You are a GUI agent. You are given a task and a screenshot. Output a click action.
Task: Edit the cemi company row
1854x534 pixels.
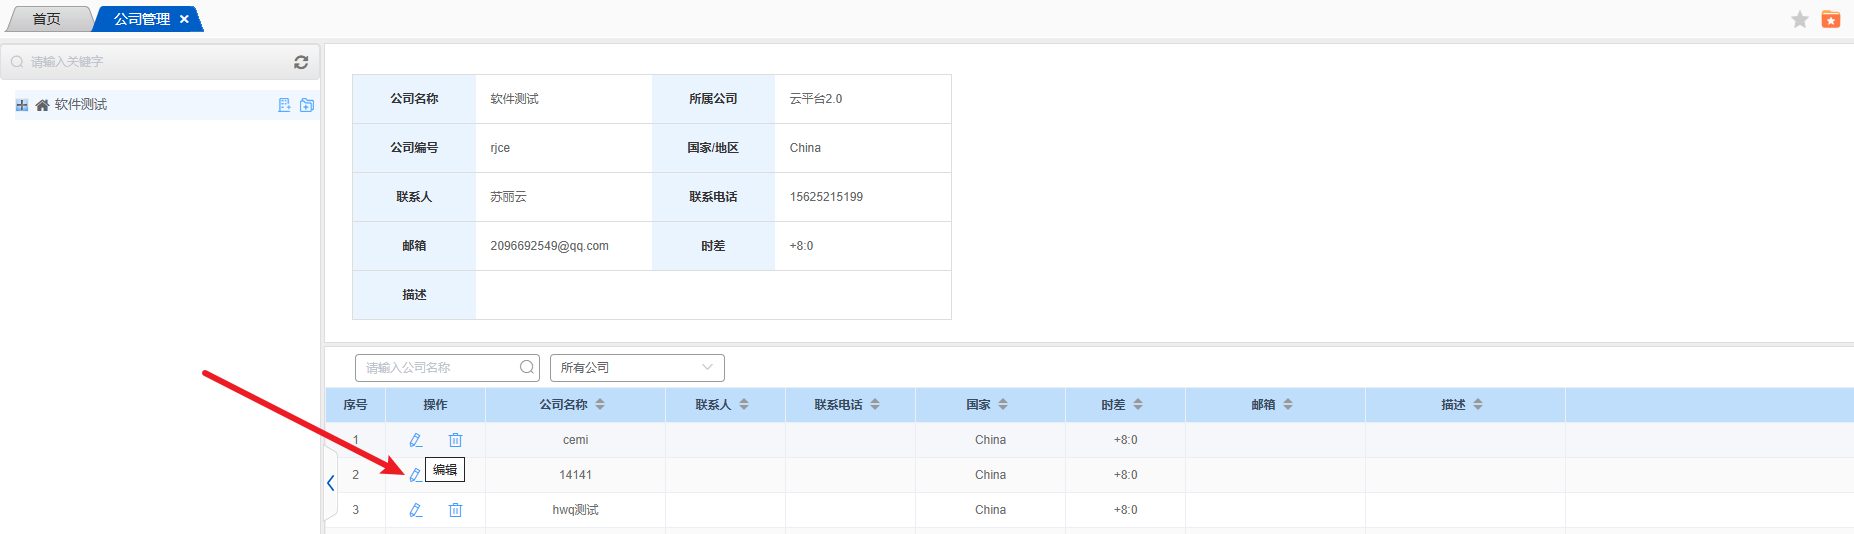(x=416, y=440)
